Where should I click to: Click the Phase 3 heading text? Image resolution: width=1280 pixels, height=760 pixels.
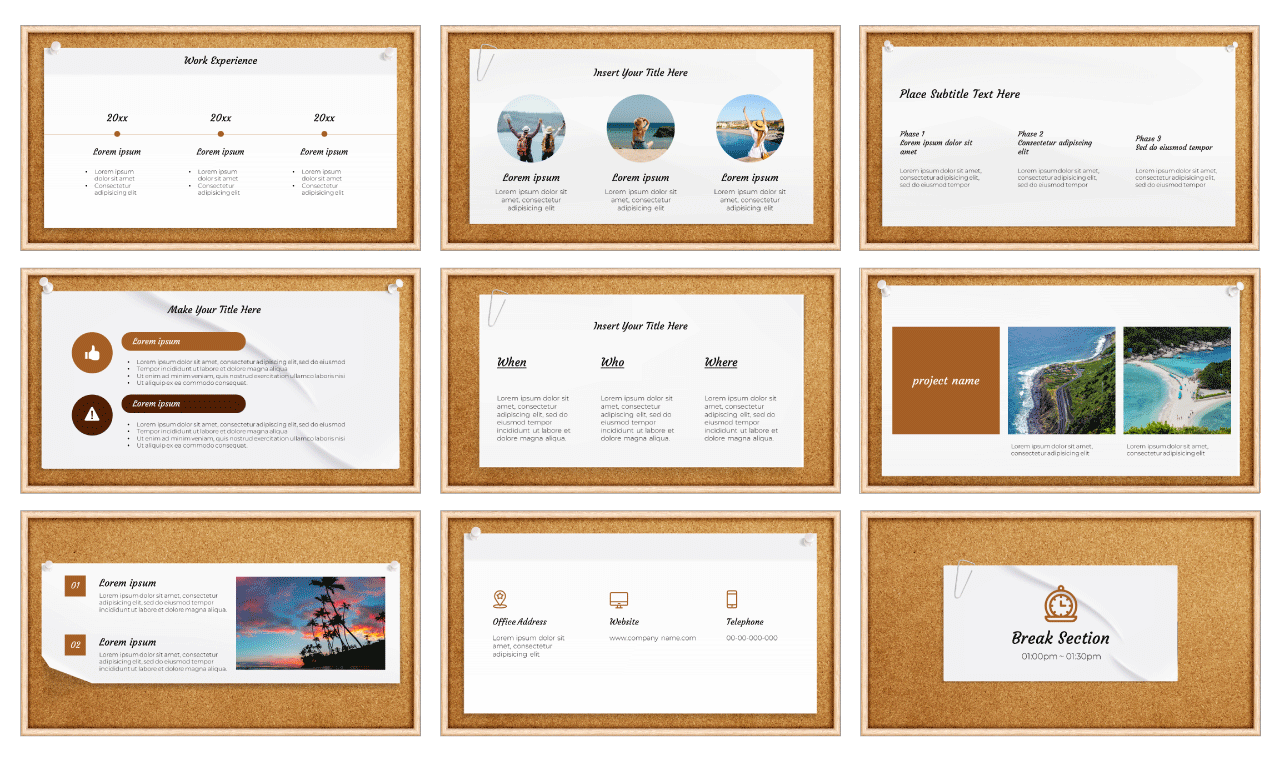(x=1148, y=139)
